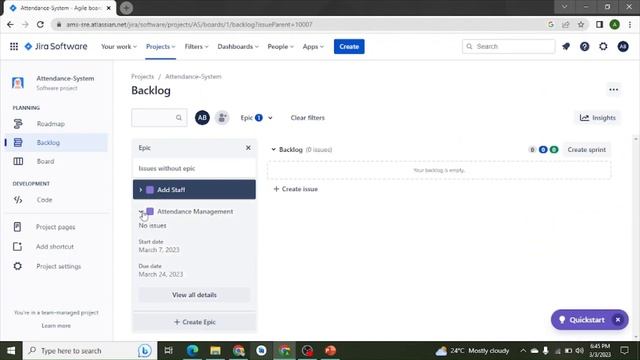
Task: Click Attendance-System breadcrumb link
Action: click(193, 77)
